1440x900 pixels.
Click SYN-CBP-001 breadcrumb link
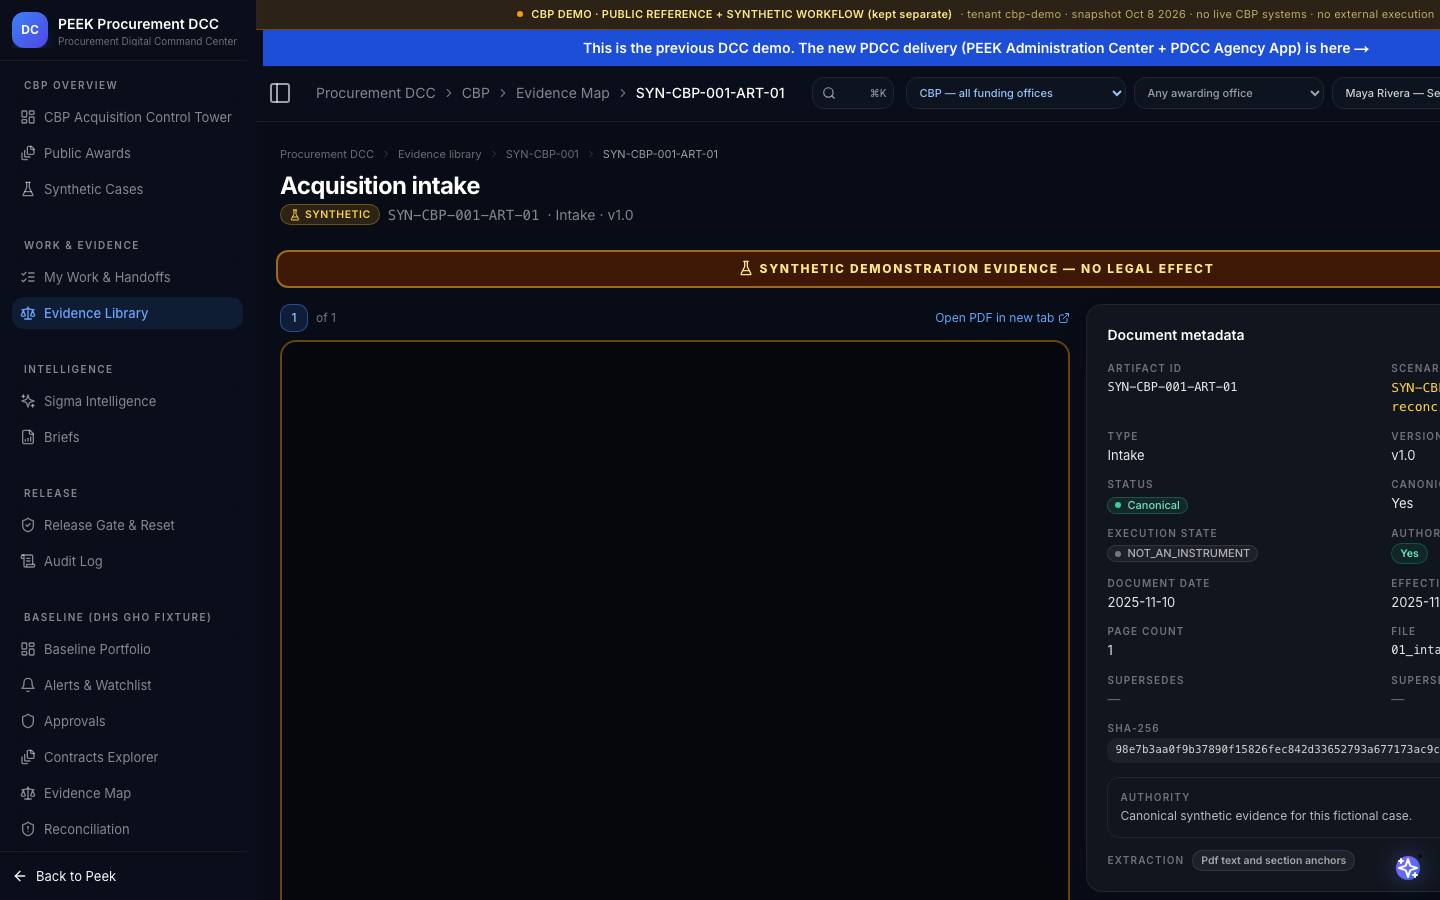coord(542,154)
